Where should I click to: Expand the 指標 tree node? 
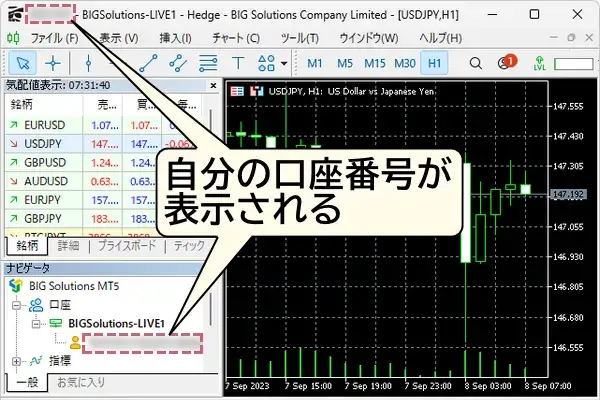[16, 361]
